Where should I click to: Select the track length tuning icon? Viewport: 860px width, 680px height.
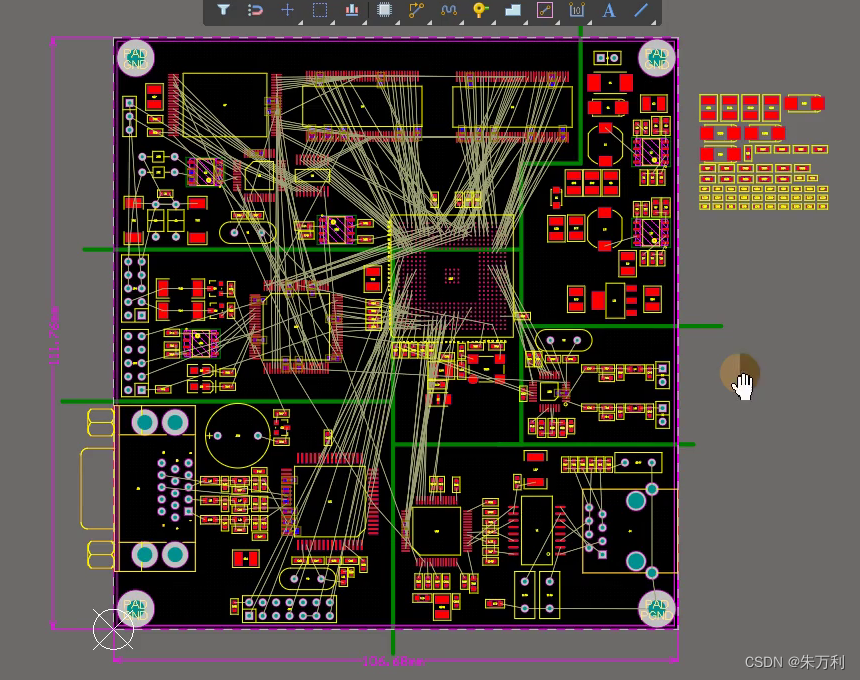pyautogui.click(x=448, y=10)
